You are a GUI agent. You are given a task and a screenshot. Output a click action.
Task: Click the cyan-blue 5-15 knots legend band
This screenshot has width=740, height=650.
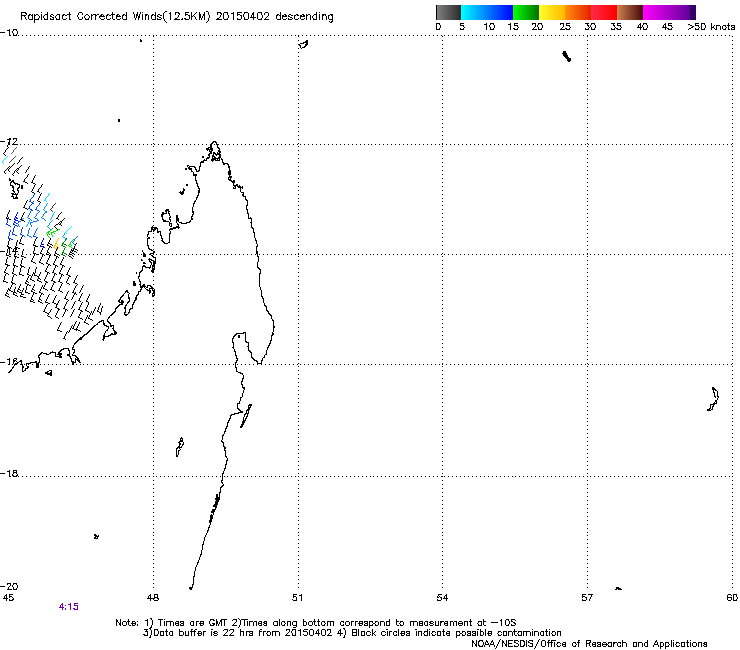[487, 12]
